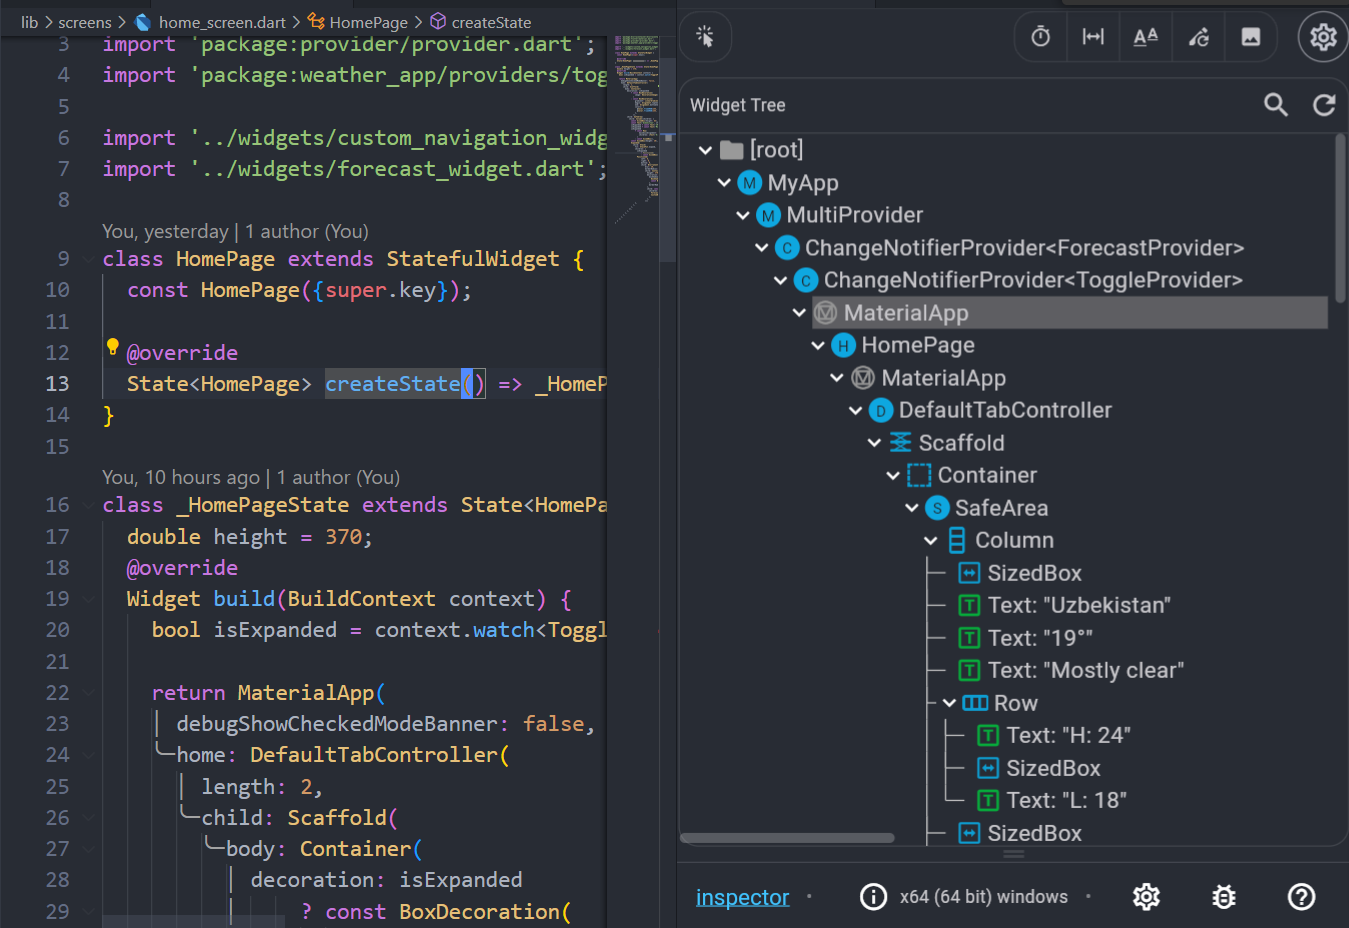This screenshot has height=928, width=1349.
Task: Enable highlight repaints overlay
Action: [1198, 36]
